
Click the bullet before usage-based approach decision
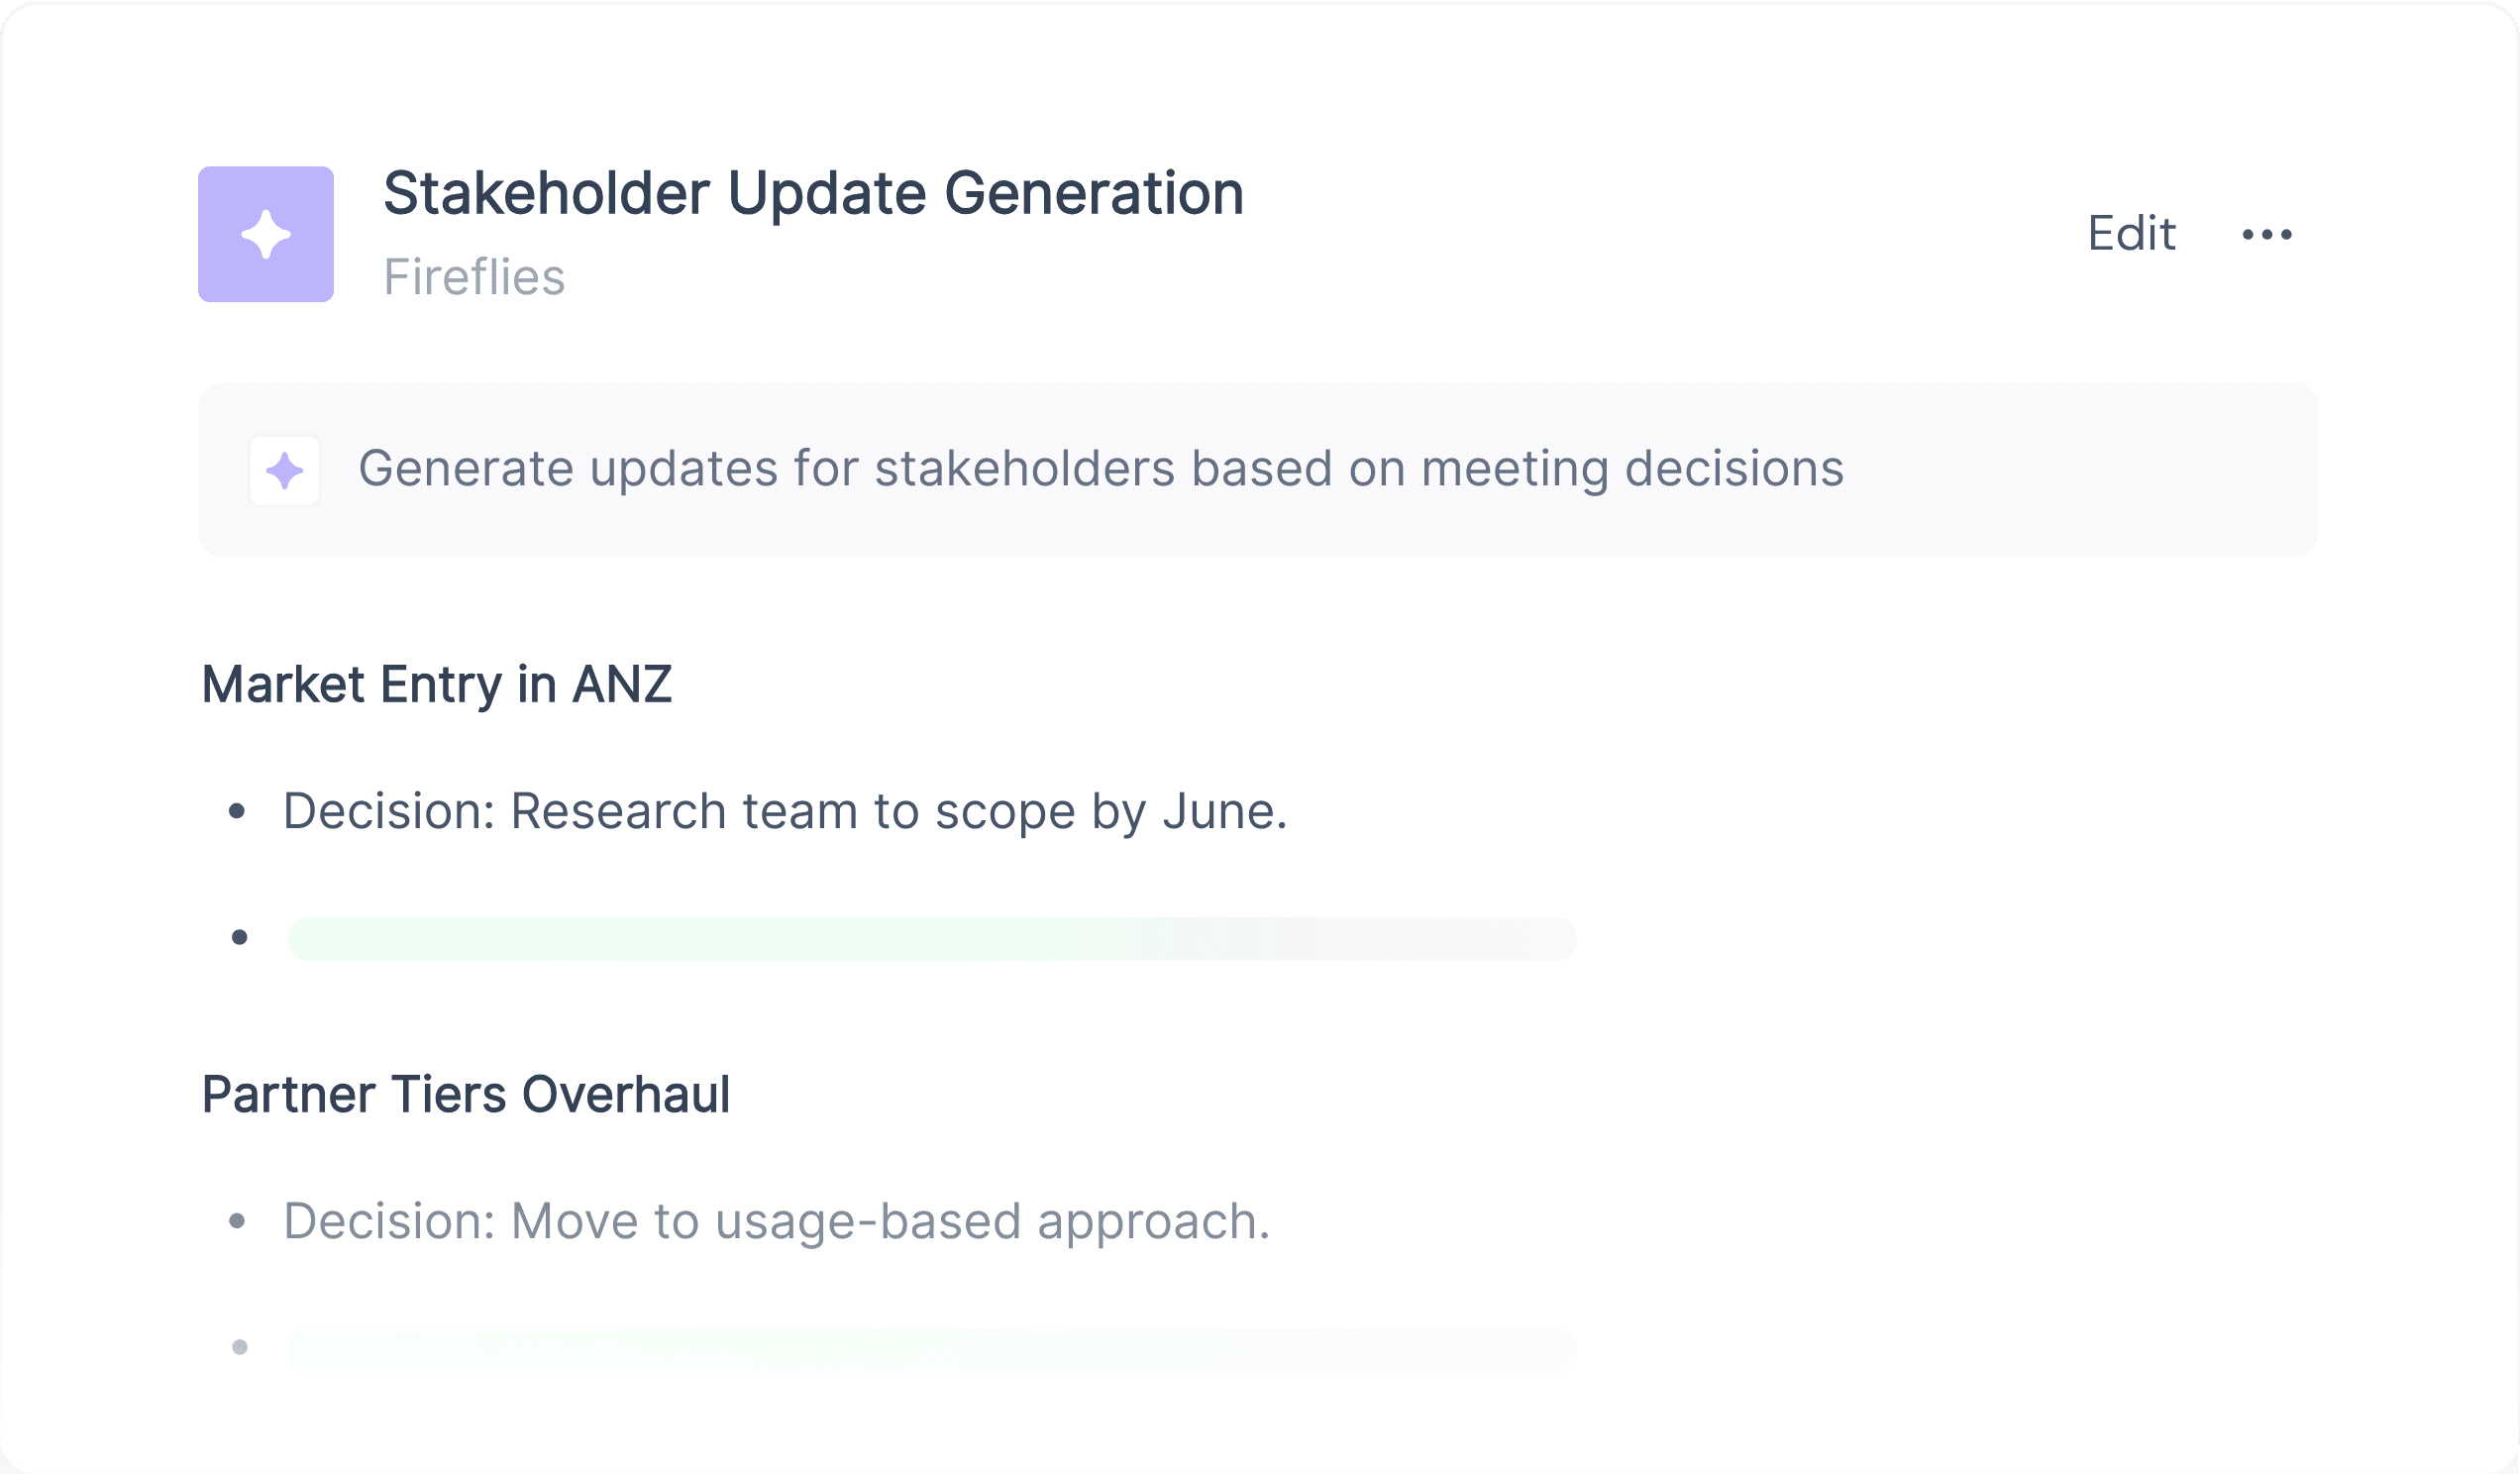click(x=237, y=1221)
